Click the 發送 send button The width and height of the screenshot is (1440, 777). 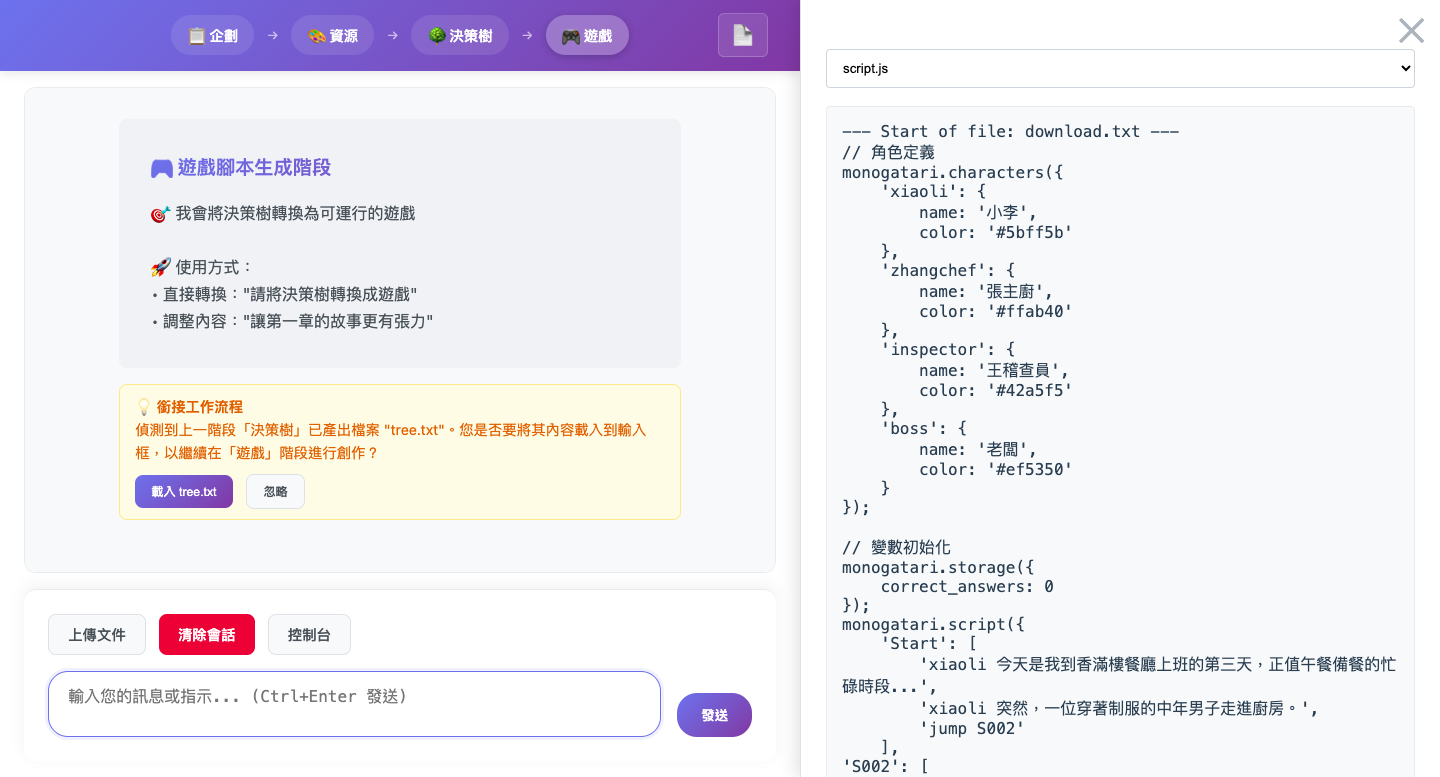714,714
